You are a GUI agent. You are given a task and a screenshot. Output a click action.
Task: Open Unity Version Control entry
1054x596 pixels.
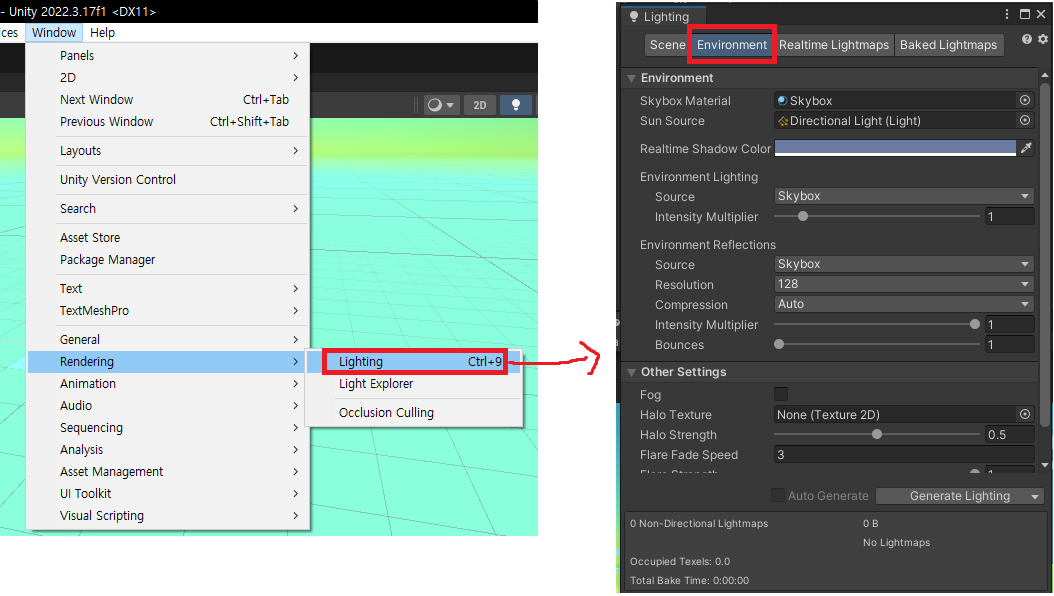click(x=167, y=179)
